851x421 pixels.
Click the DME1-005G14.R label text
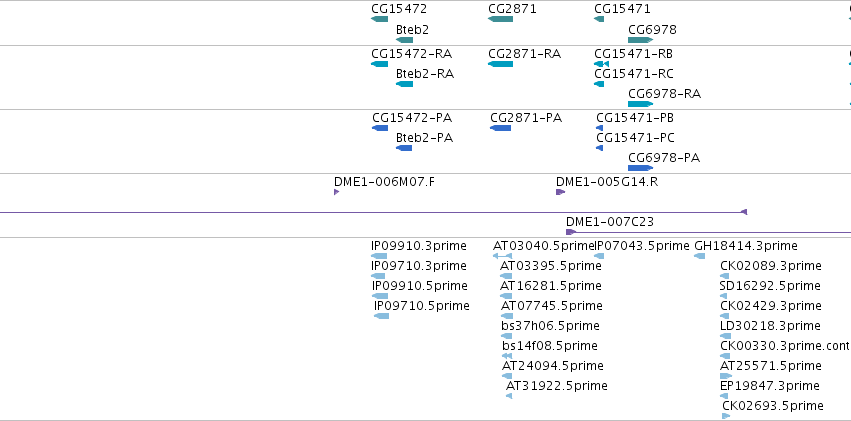607,182
